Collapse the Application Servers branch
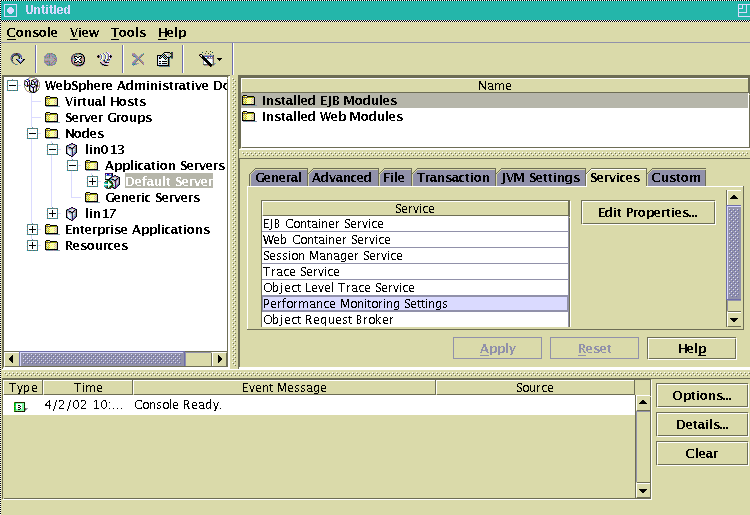750x515 pixels. pyautogui.click(x=73, y=165)
